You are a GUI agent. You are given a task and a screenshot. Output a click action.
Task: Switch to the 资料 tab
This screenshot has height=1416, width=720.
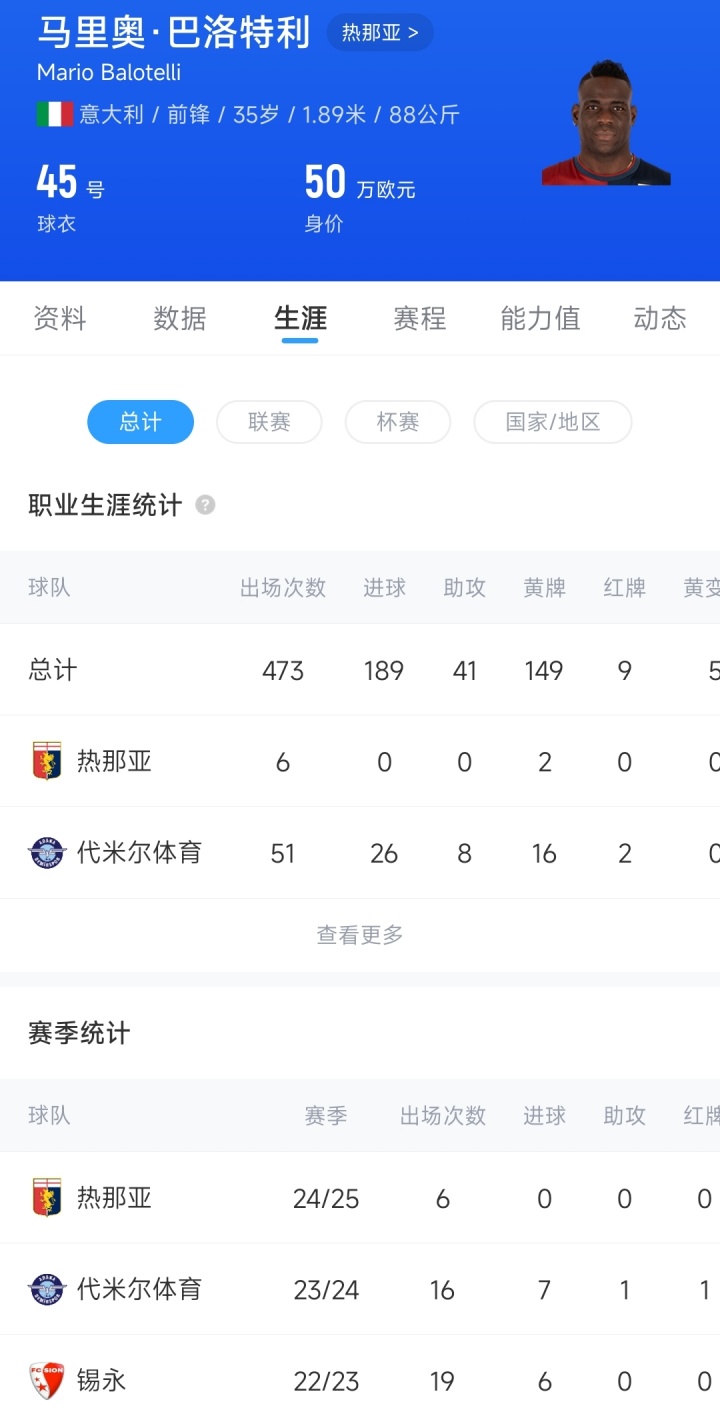pyautogui.click(x=60, y=319)
